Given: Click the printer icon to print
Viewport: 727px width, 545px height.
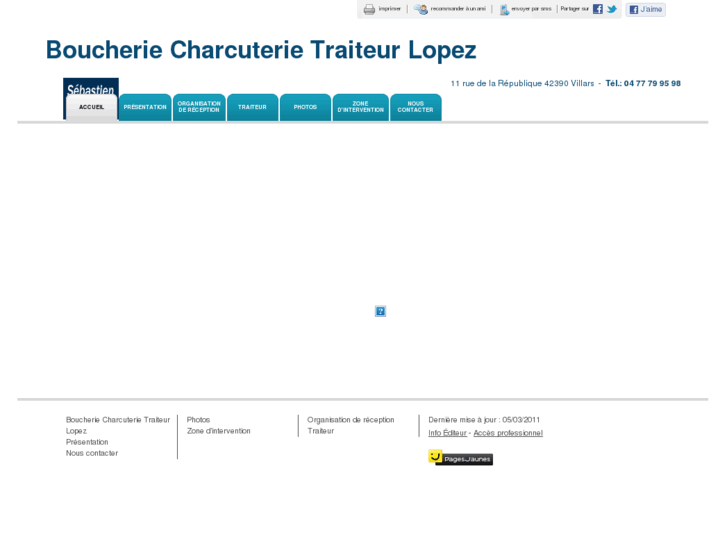Looking at the screenshot, I should tap(369, 9).
